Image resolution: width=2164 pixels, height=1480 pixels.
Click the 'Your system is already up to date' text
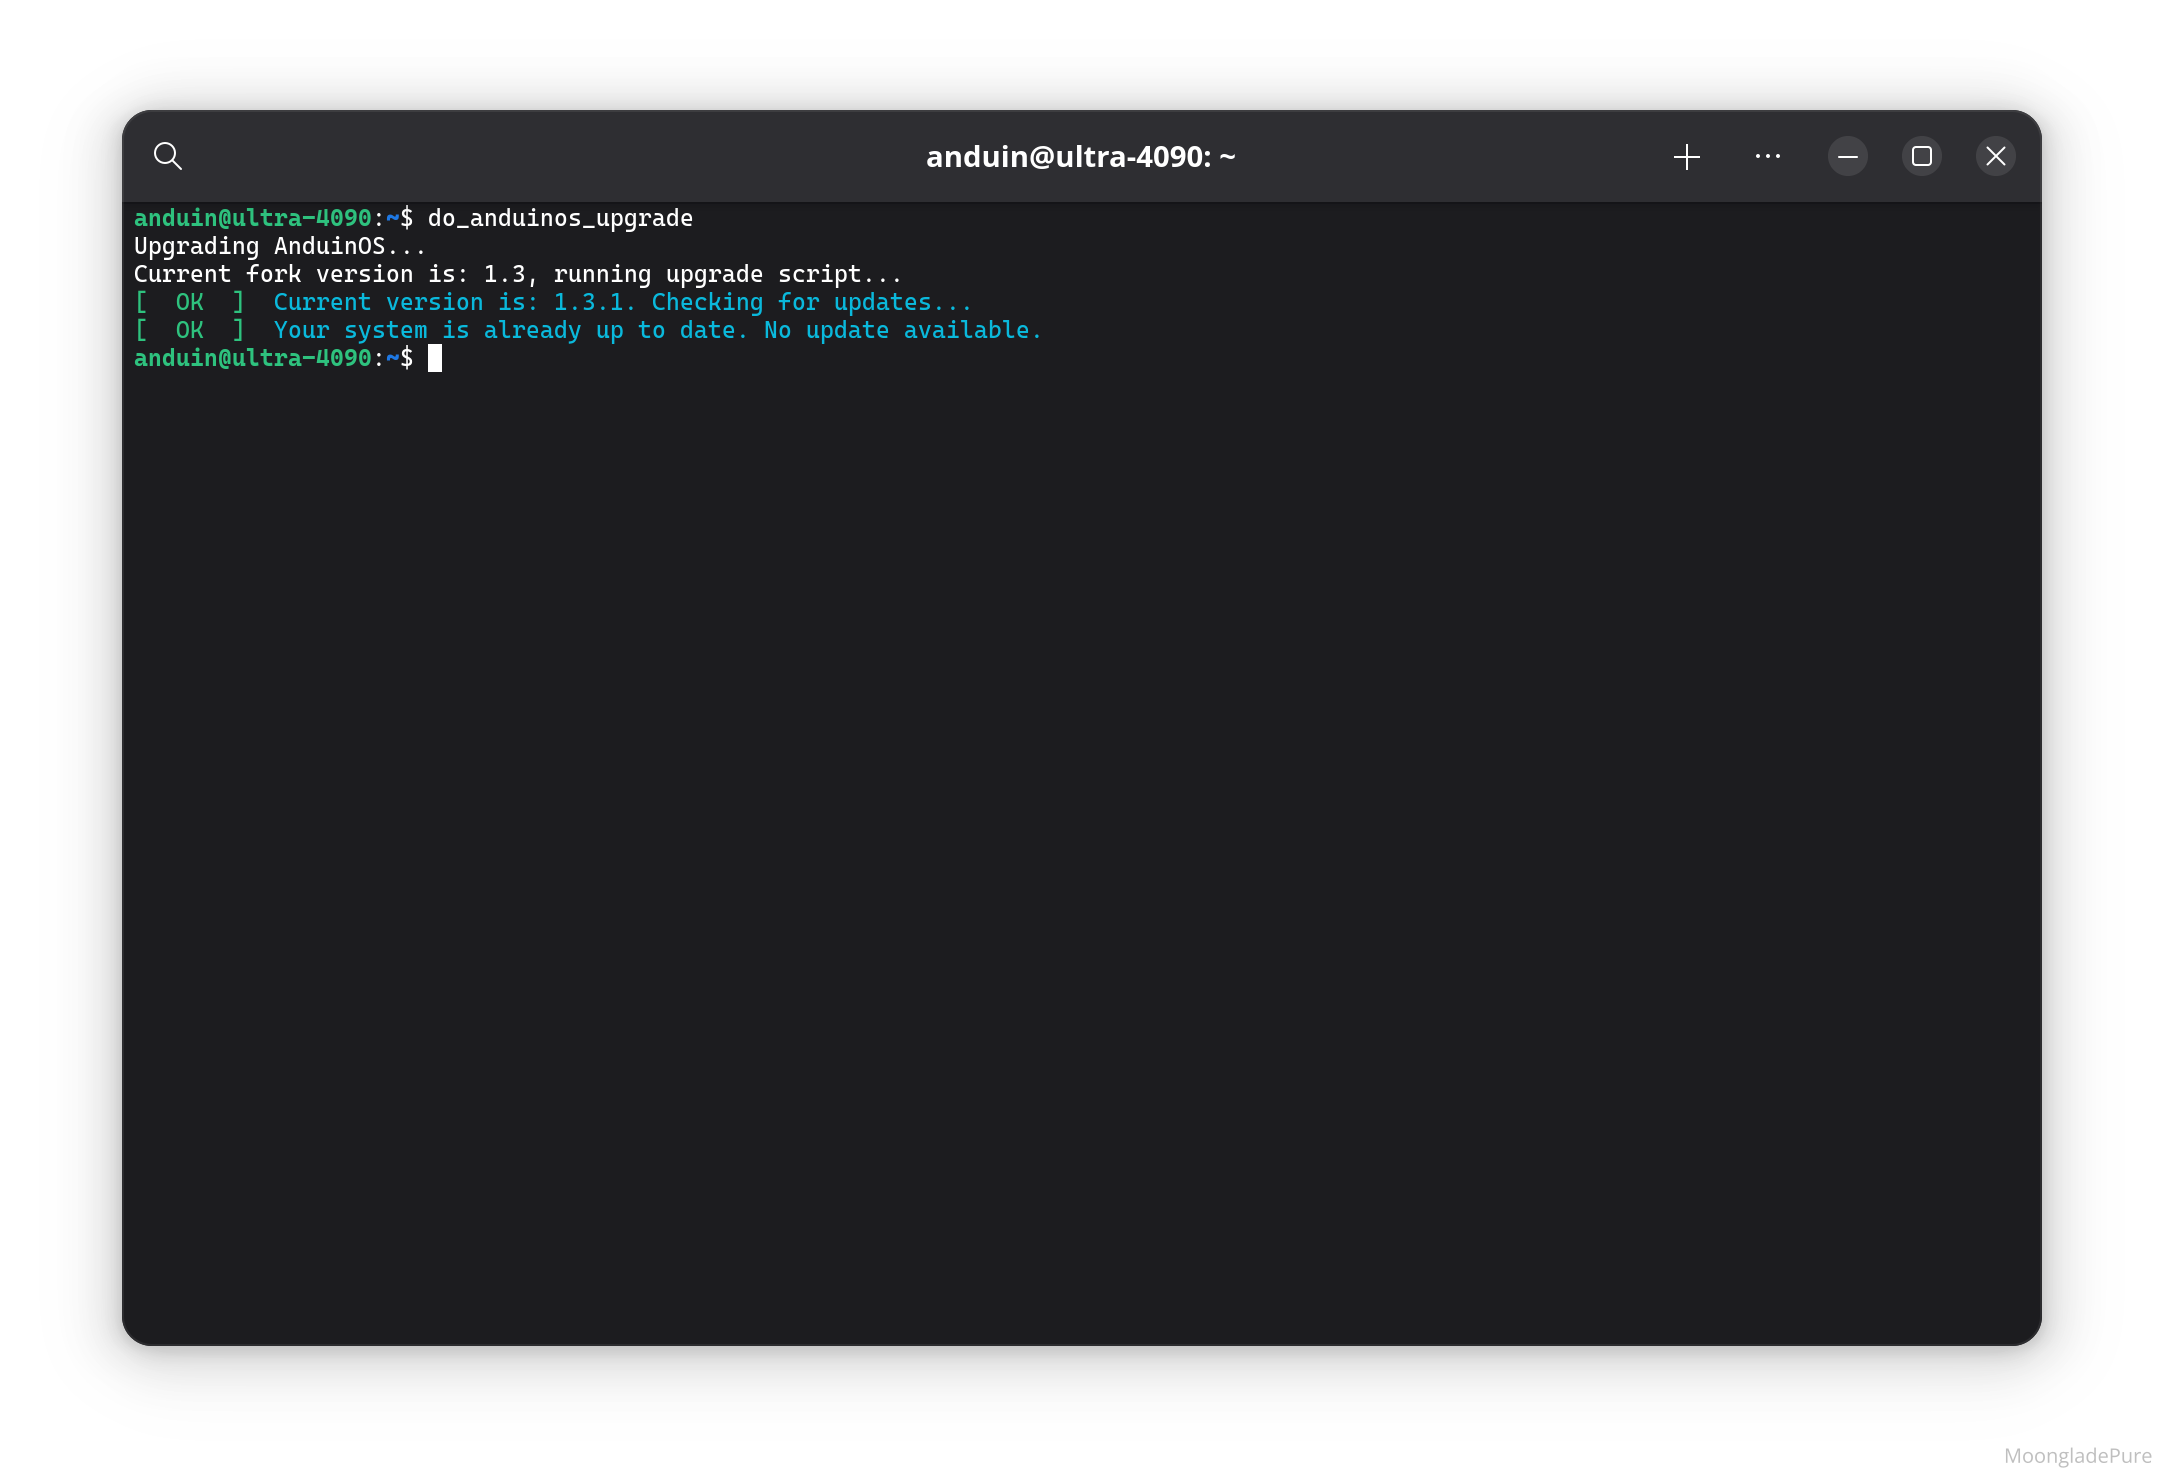point(509,330)
